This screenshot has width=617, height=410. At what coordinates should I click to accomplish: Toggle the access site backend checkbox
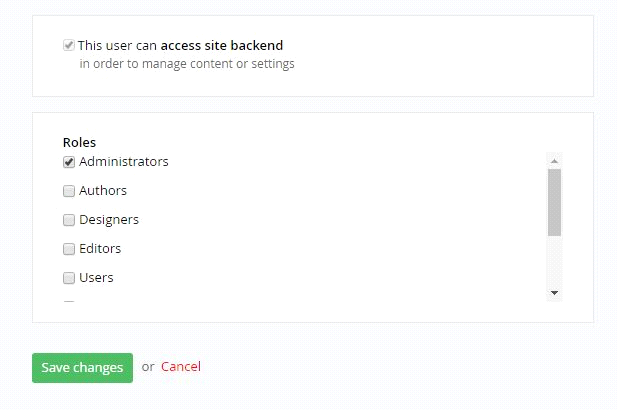tap(69, 45)
